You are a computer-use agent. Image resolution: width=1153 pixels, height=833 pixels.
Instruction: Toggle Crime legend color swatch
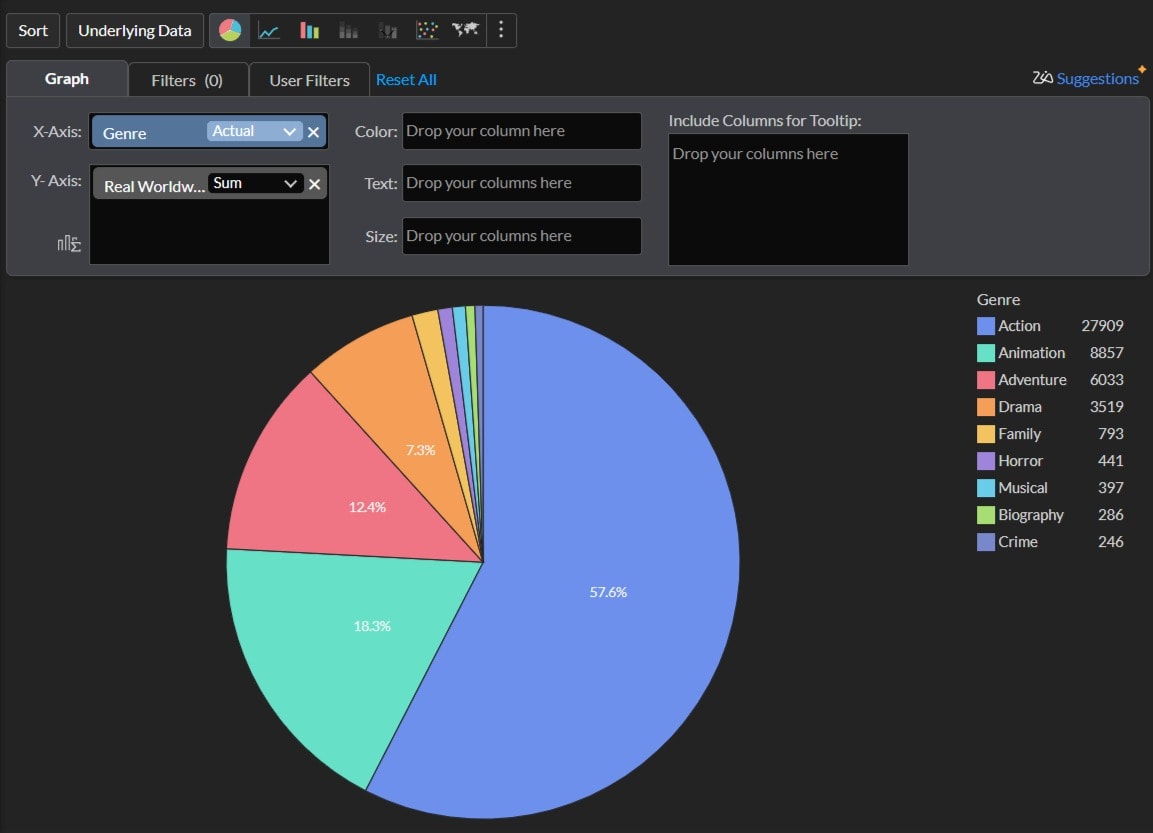point(985,542)
